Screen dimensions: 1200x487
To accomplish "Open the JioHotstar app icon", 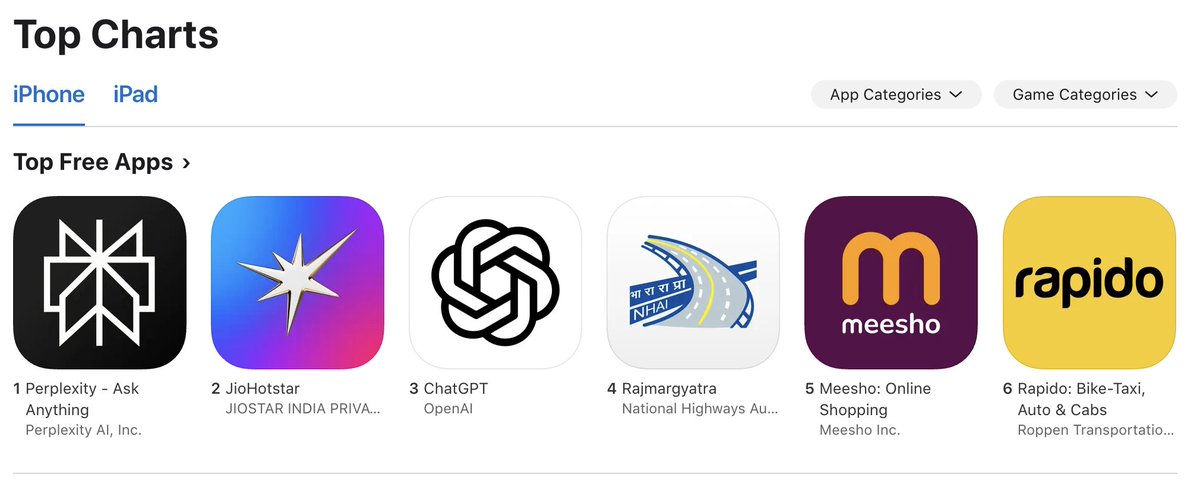I will click(298, 283).
